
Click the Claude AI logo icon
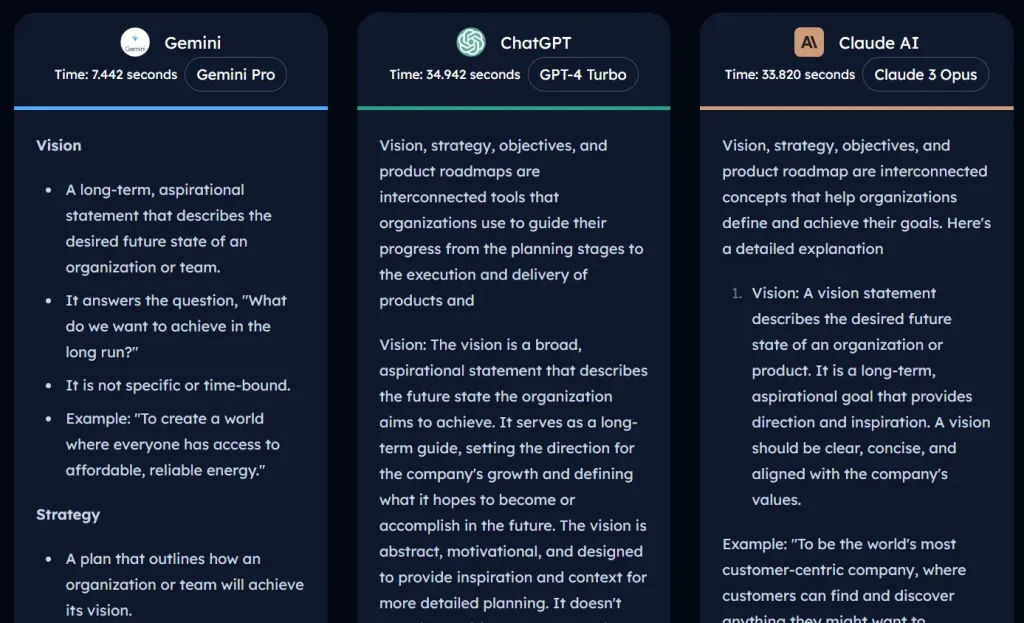pyautogui.click(x=810, y=42)
